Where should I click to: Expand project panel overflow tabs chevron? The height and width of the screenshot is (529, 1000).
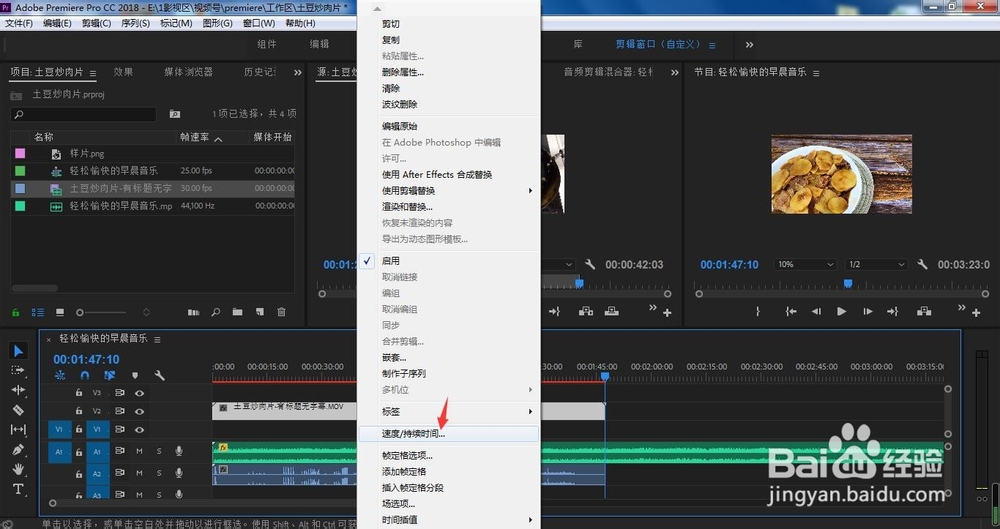click(x=297, y=73)
